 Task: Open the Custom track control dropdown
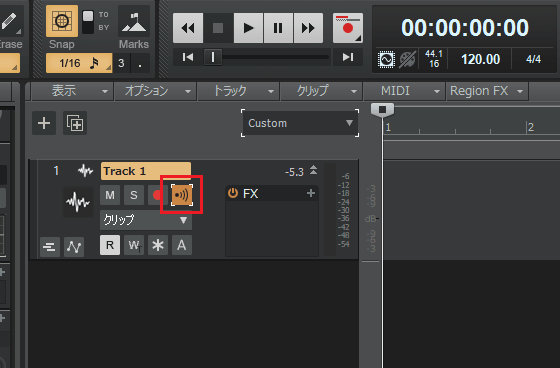click(x=300, y=123)
